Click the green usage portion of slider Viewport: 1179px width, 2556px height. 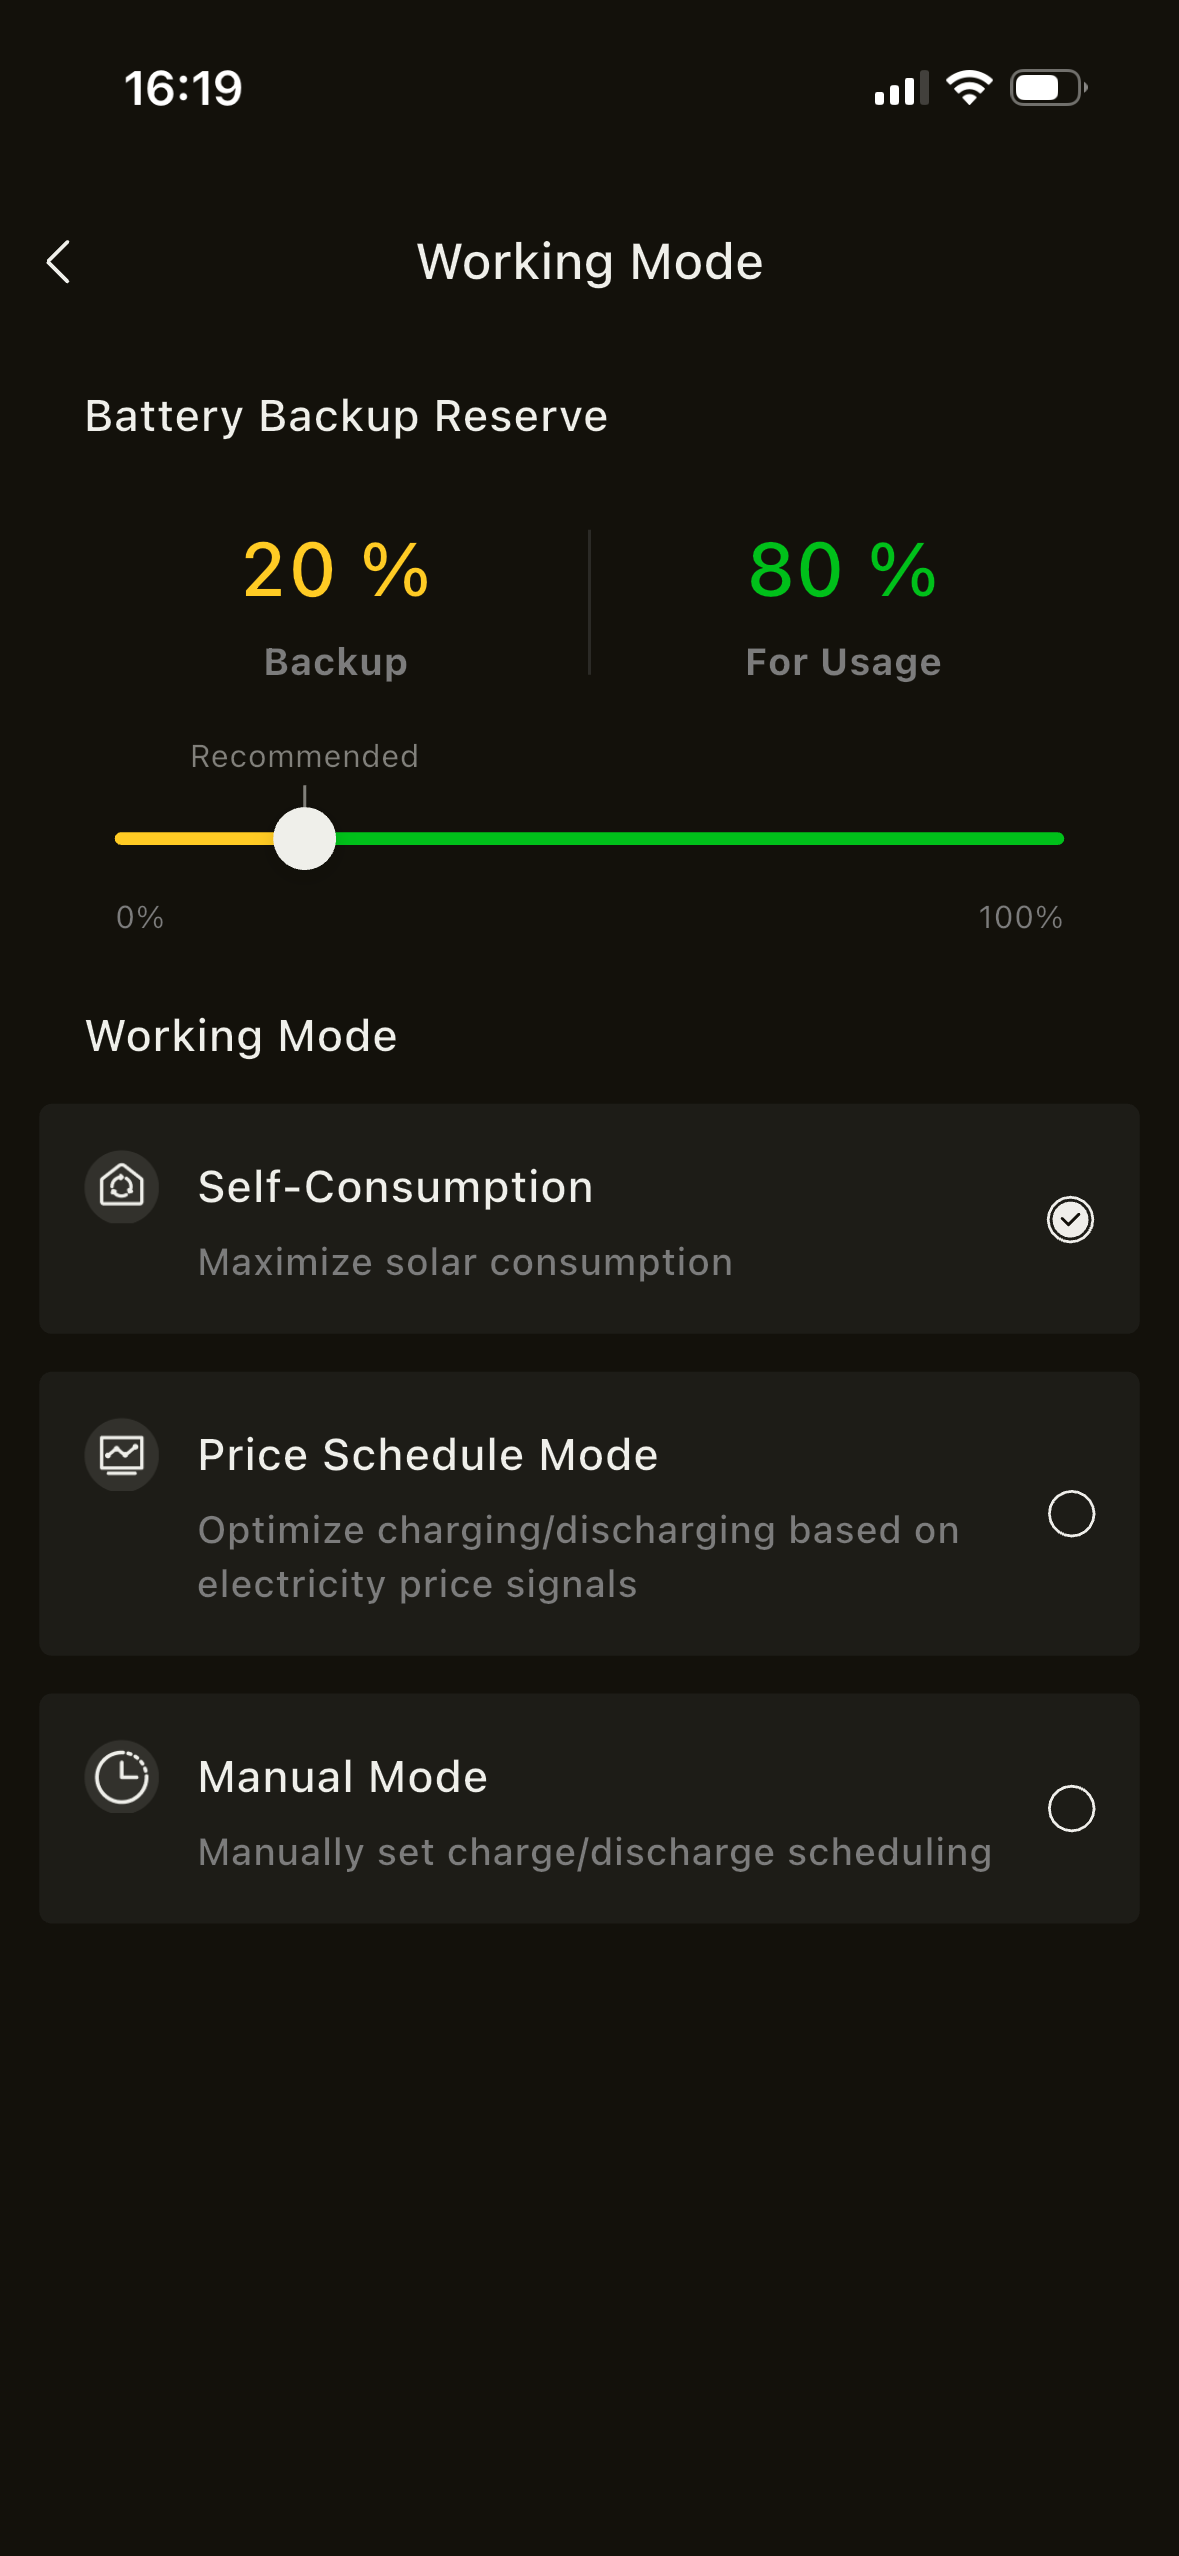coord(700,839)
